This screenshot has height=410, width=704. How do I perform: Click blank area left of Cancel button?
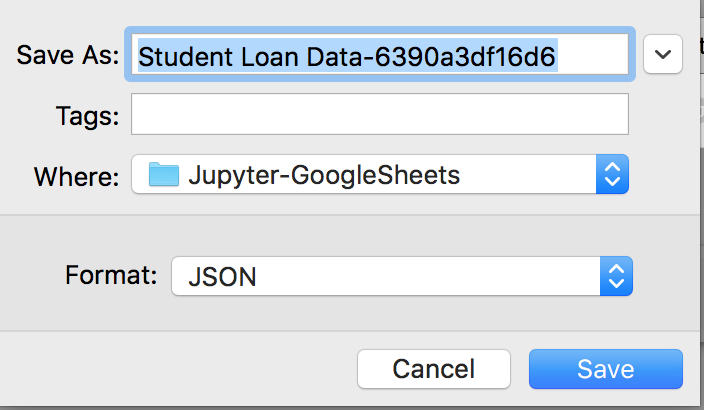coord(180,369)
